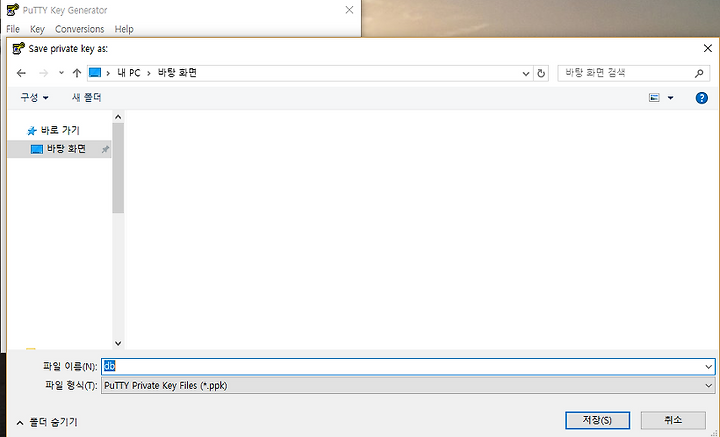Open Conversions menu in PuTTY Key Generator
Screen dimensions: 720x437
pos(79,29)
